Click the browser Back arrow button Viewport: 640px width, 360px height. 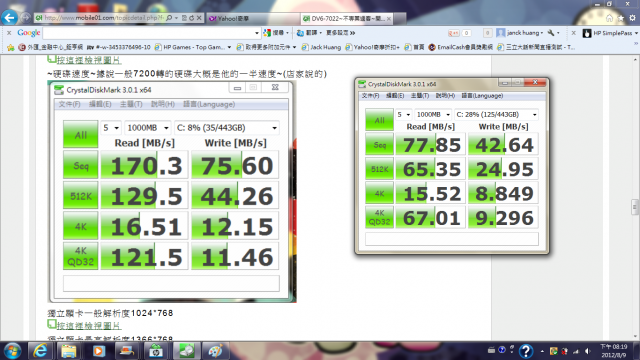9,18
